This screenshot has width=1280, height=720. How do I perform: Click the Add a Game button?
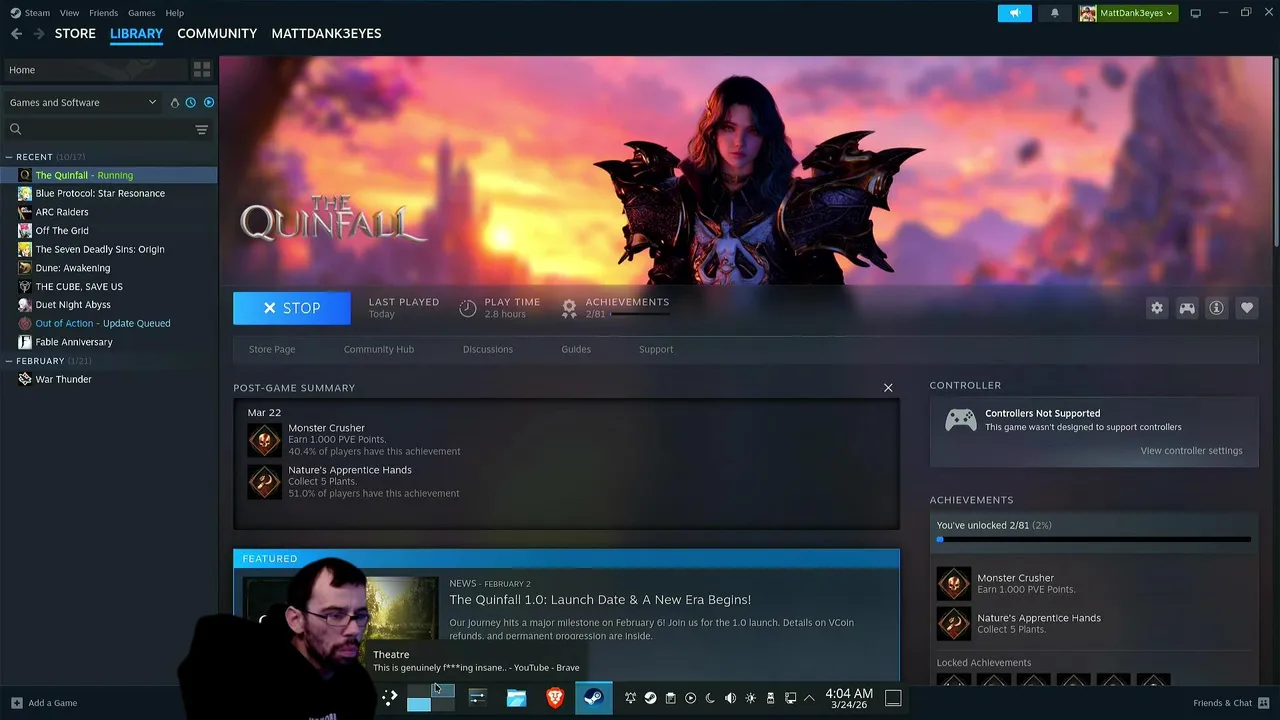(x=44, y=703)
